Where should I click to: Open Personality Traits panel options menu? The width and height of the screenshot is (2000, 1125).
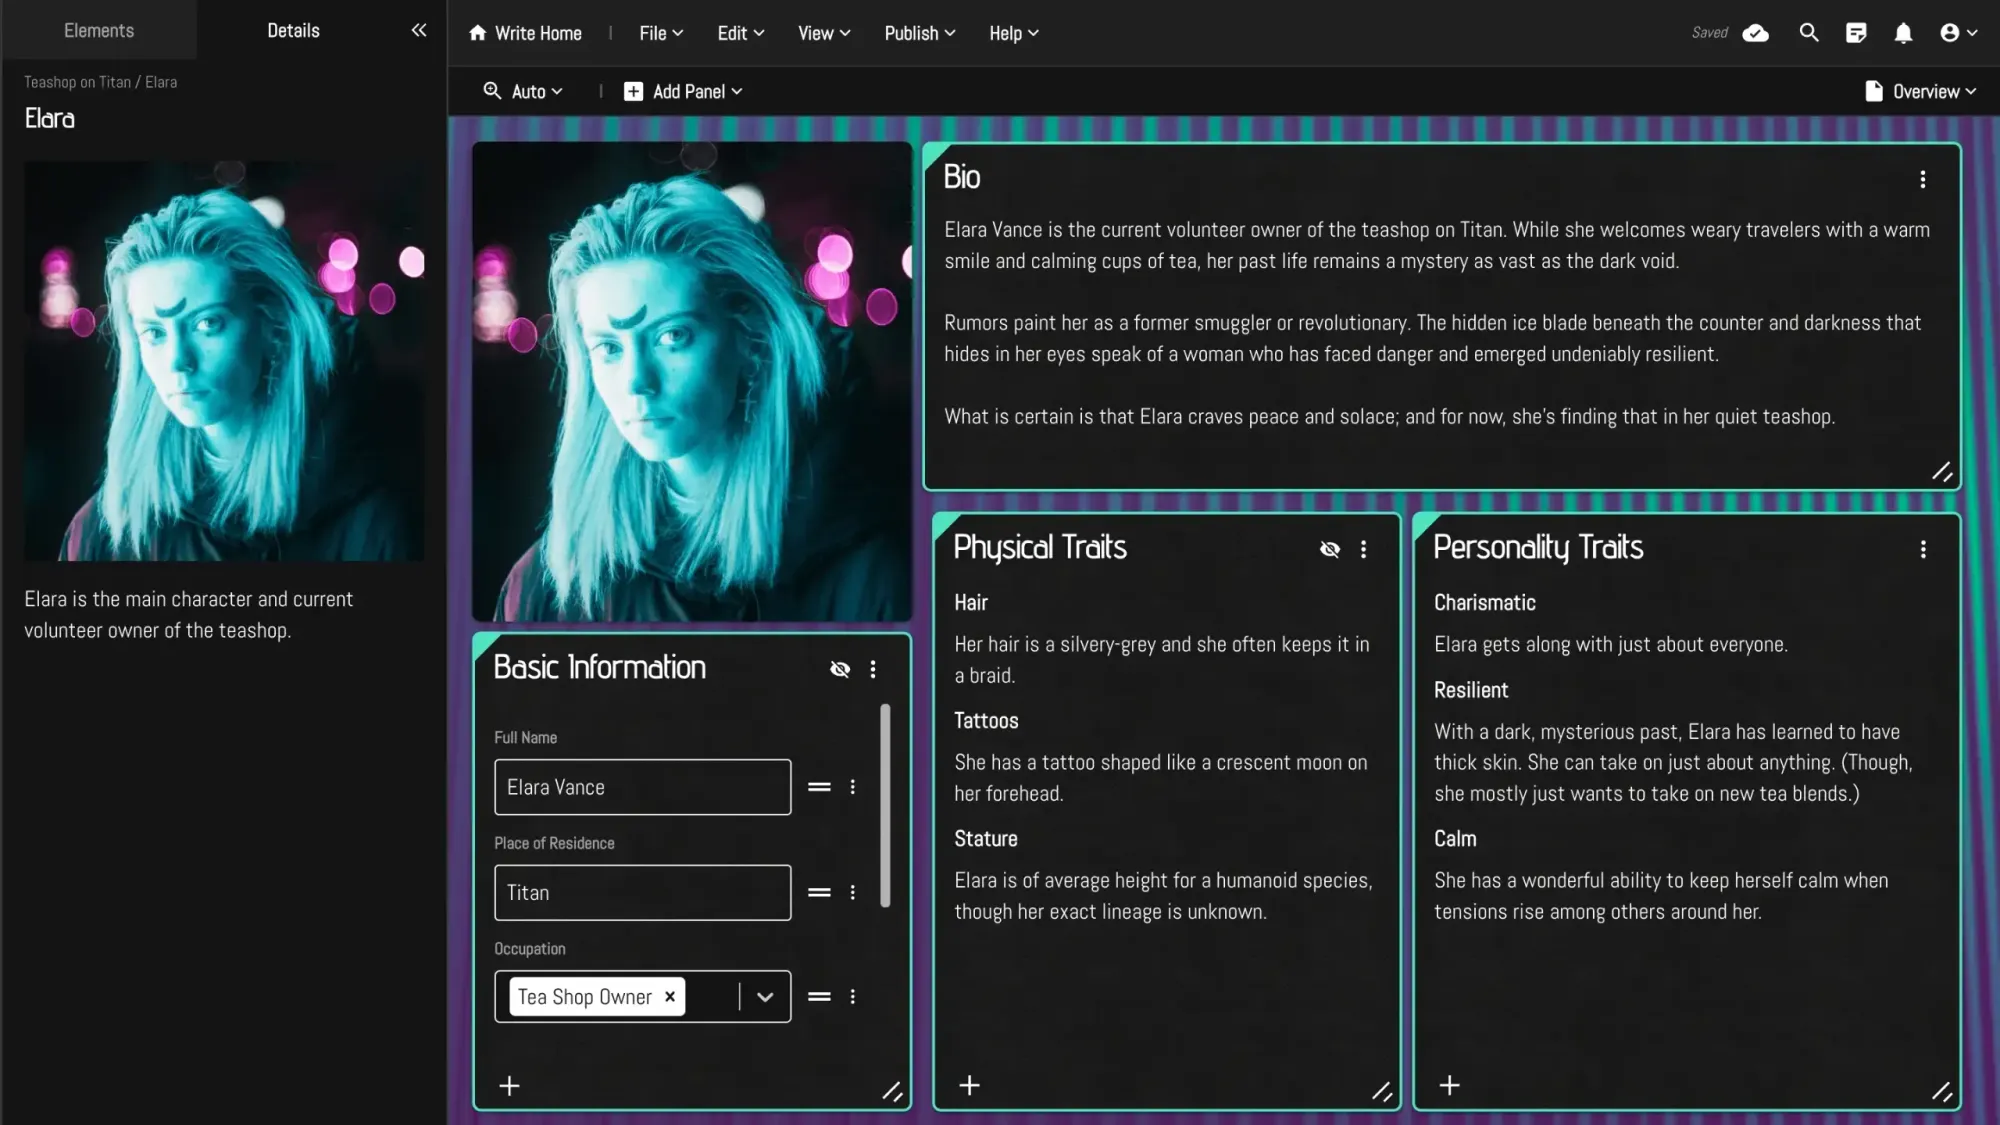click(x=1922, y=549)
